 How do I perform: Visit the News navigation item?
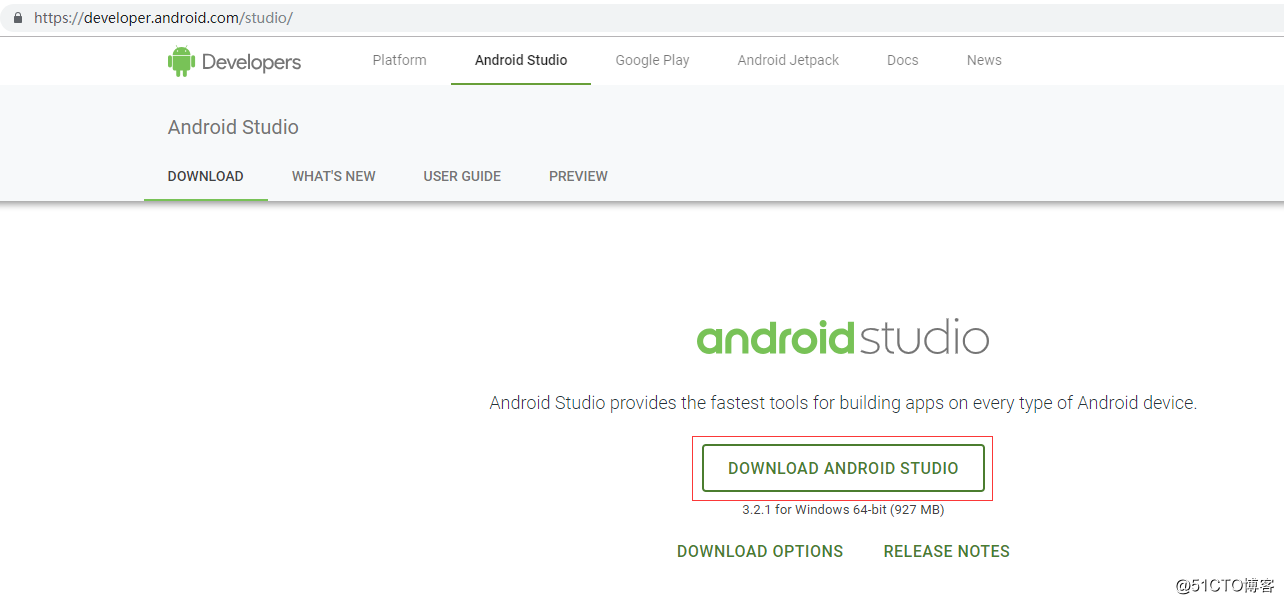tap(984, 60)
